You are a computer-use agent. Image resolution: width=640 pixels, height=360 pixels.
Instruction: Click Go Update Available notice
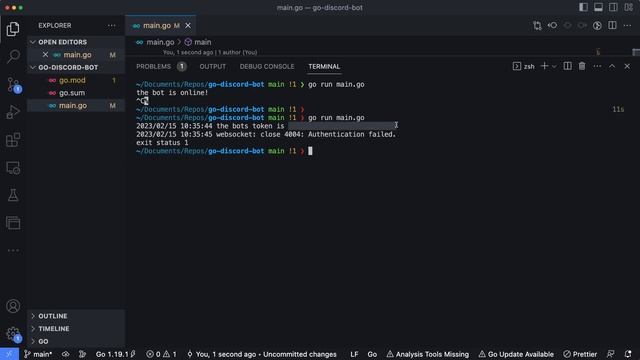coord(516,354)
